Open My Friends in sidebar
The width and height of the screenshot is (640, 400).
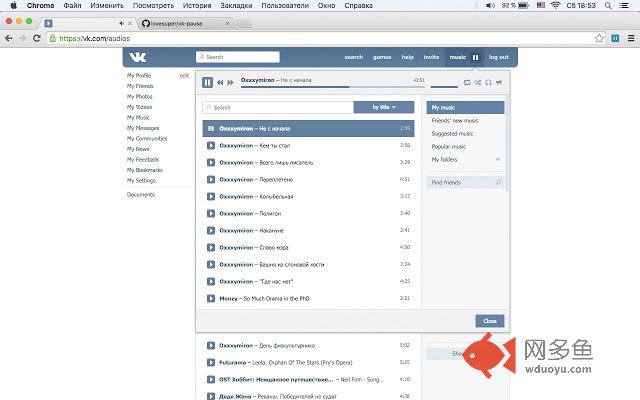click(140, 86)
